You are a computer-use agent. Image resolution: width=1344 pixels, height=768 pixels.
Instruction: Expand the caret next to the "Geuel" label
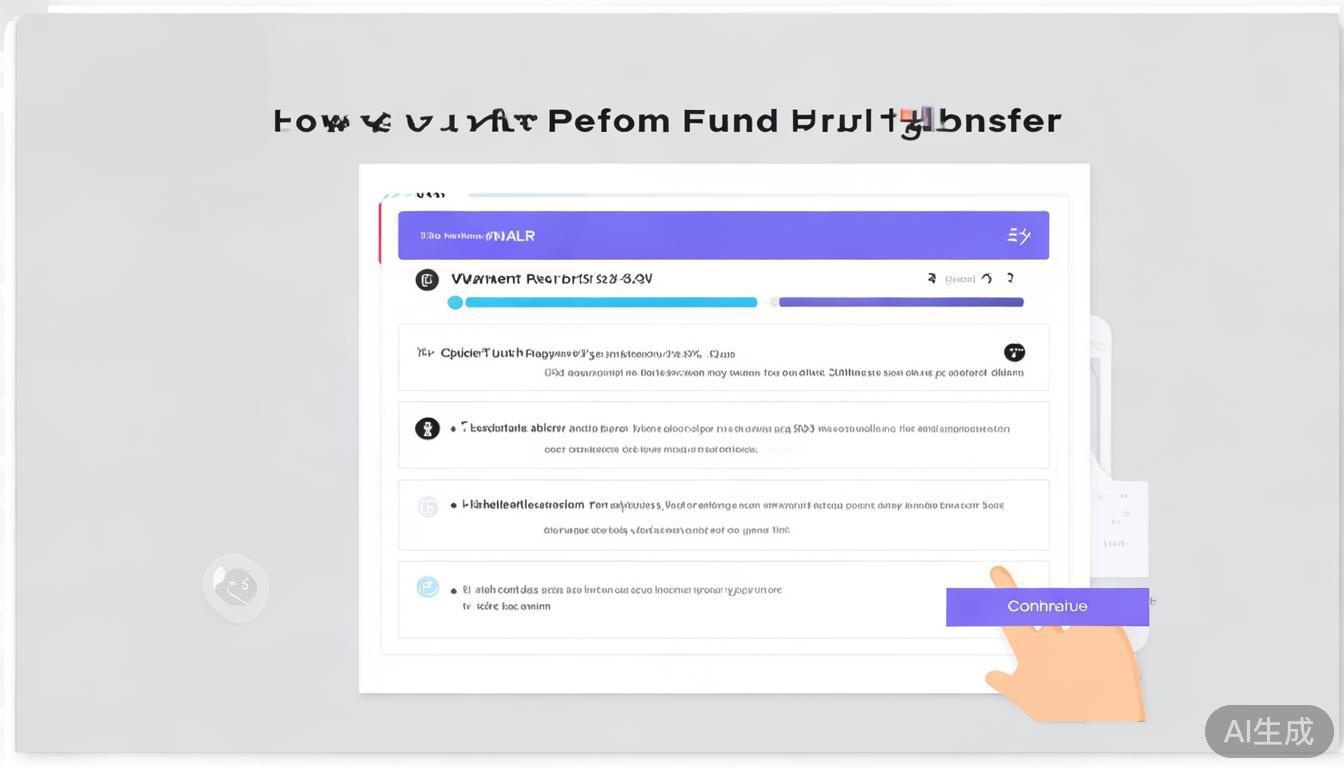coord(986,279)
